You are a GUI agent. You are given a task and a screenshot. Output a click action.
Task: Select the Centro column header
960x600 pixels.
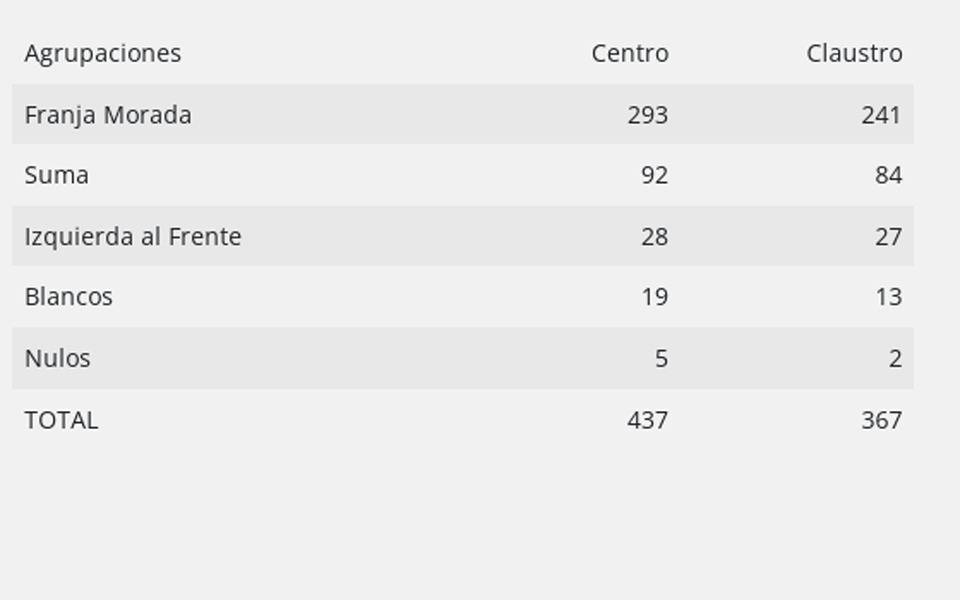[x=630, y=53]
